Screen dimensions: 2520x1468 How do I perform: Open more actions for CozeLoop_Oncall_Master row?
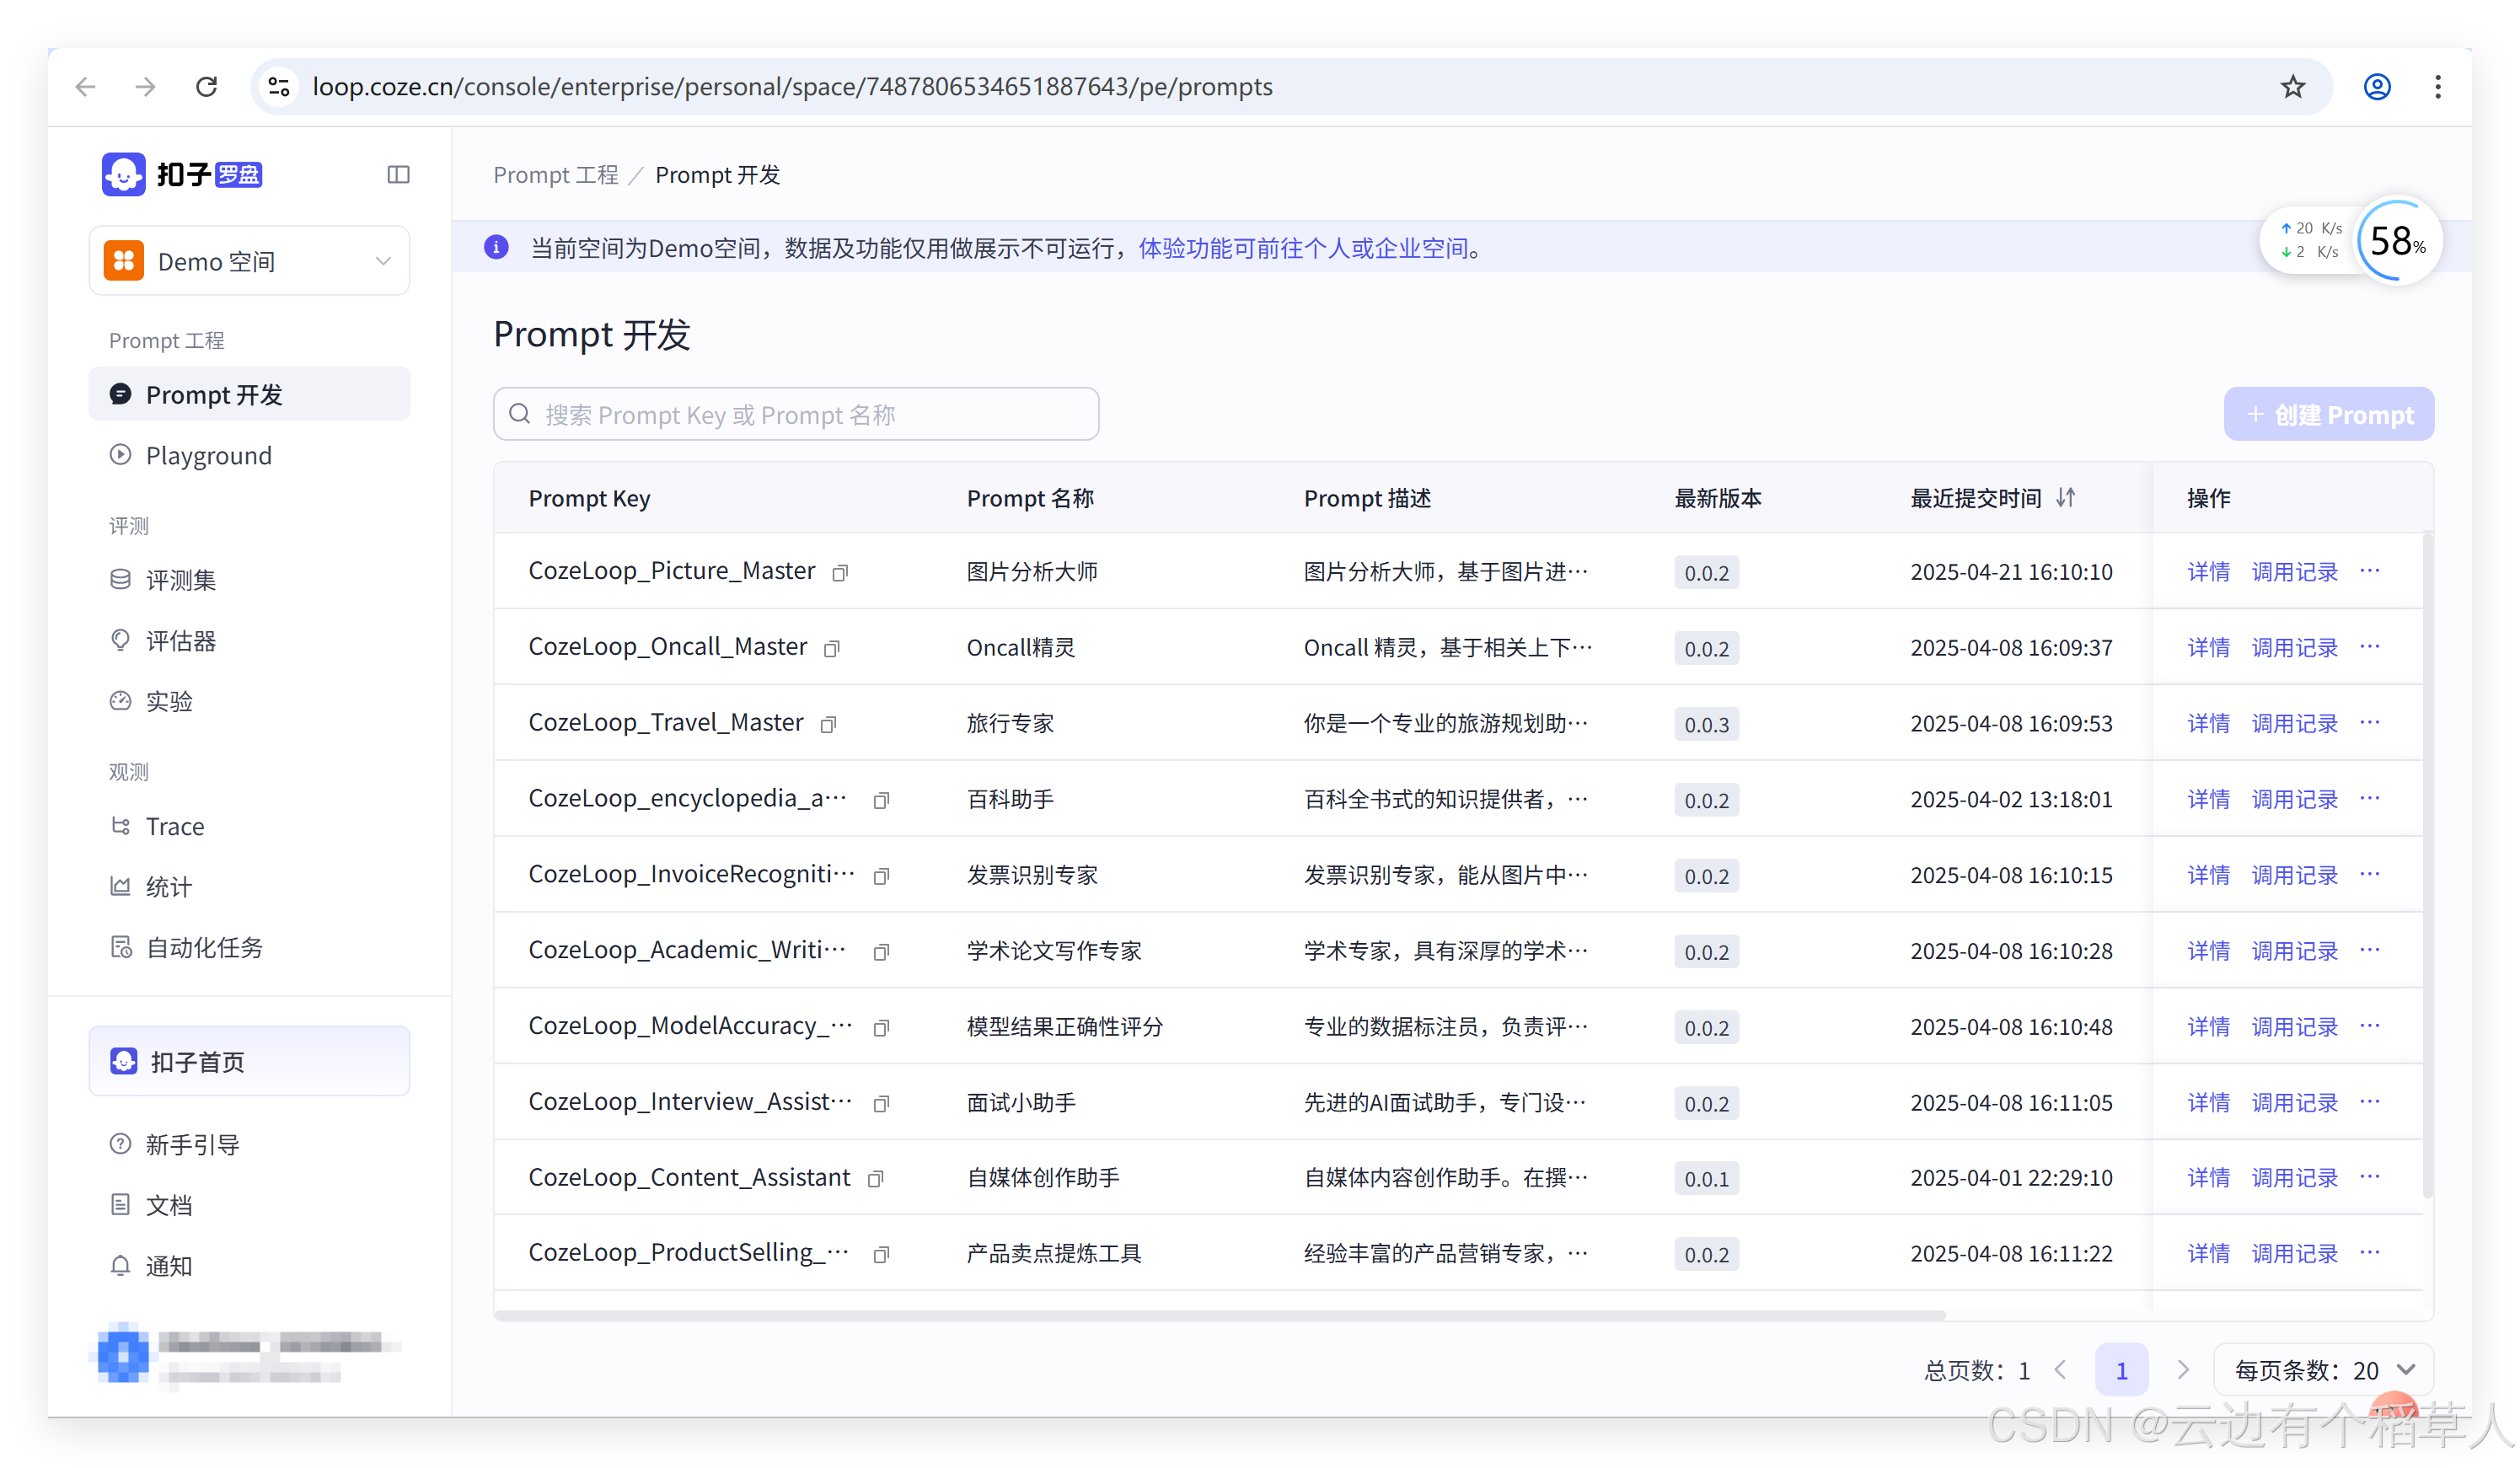(2370, 647)
